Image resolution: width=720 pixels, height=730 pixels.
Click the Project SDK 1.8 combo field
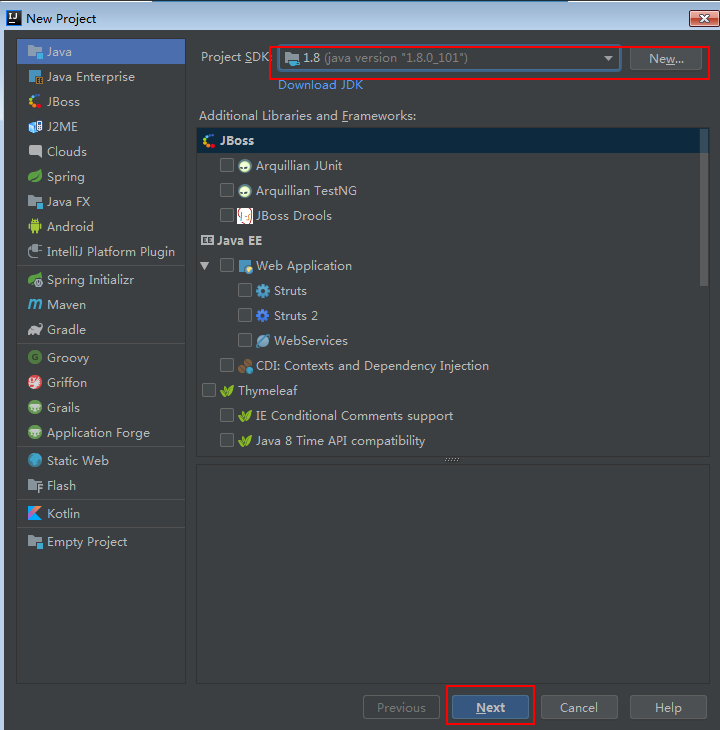[450, 58]
